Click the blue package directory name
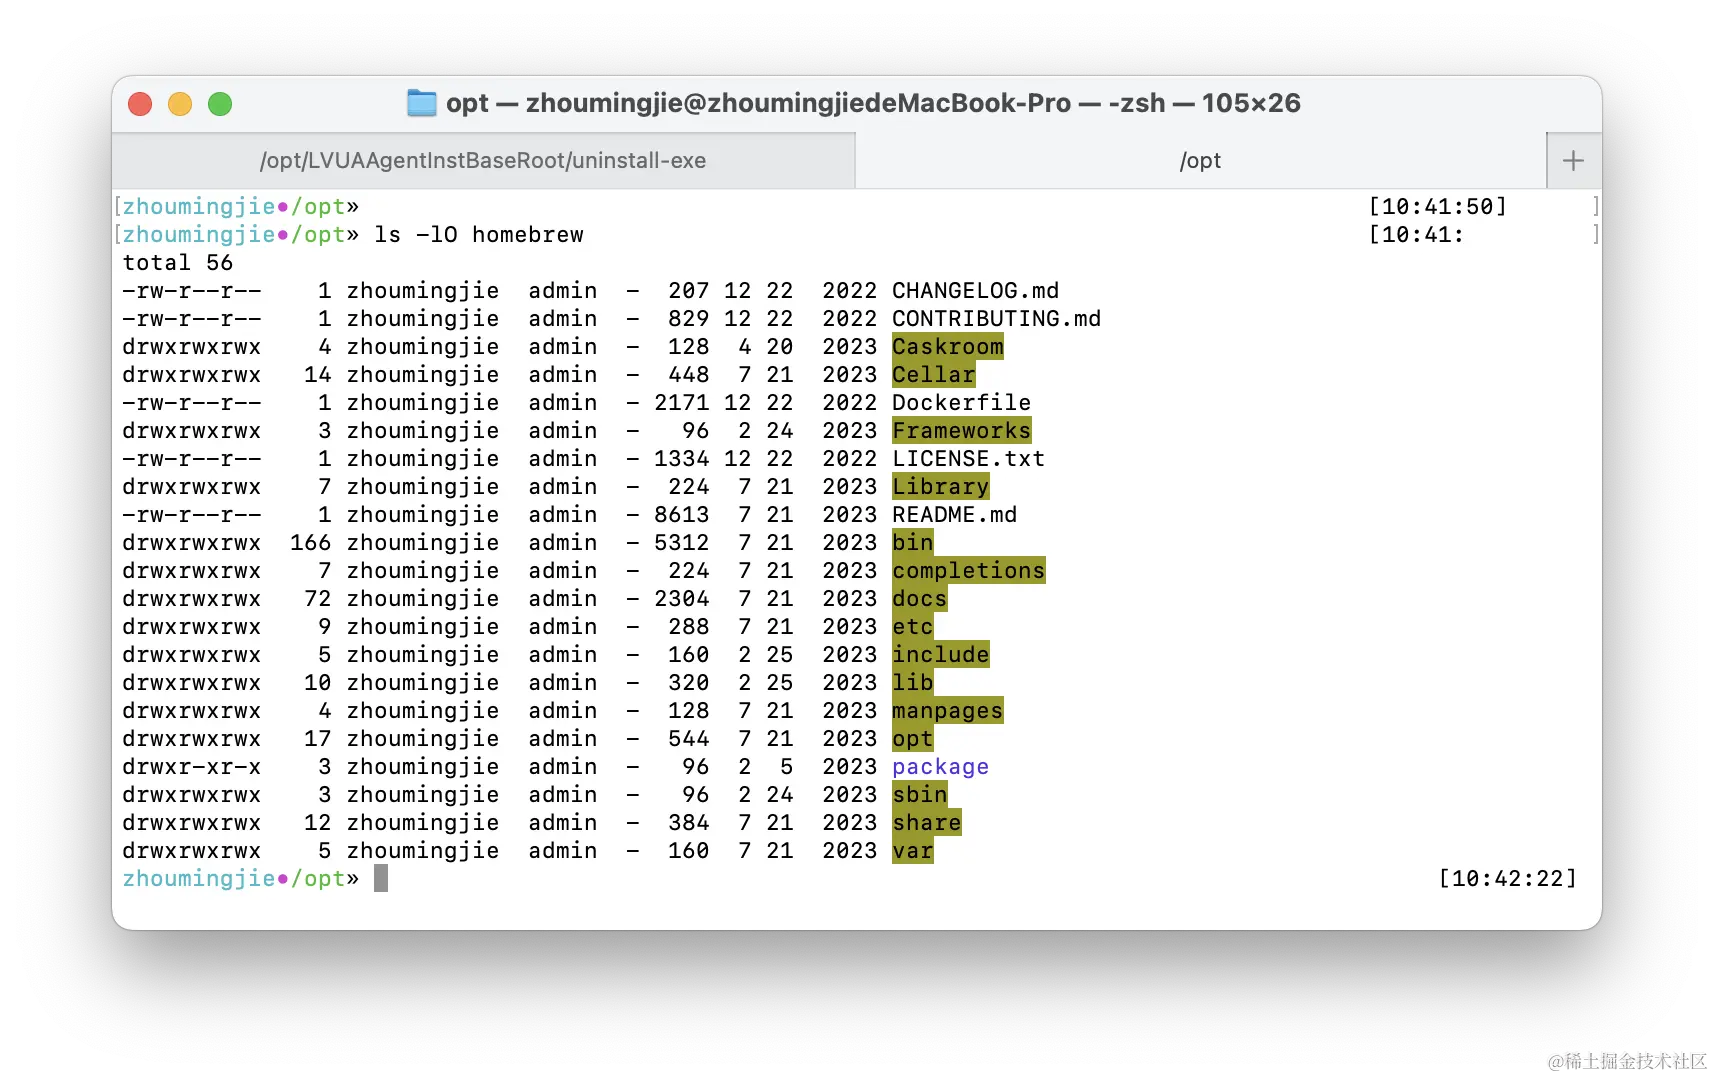The width and height of the screenshot is (1714, 1078). click(x=941, y=767)
